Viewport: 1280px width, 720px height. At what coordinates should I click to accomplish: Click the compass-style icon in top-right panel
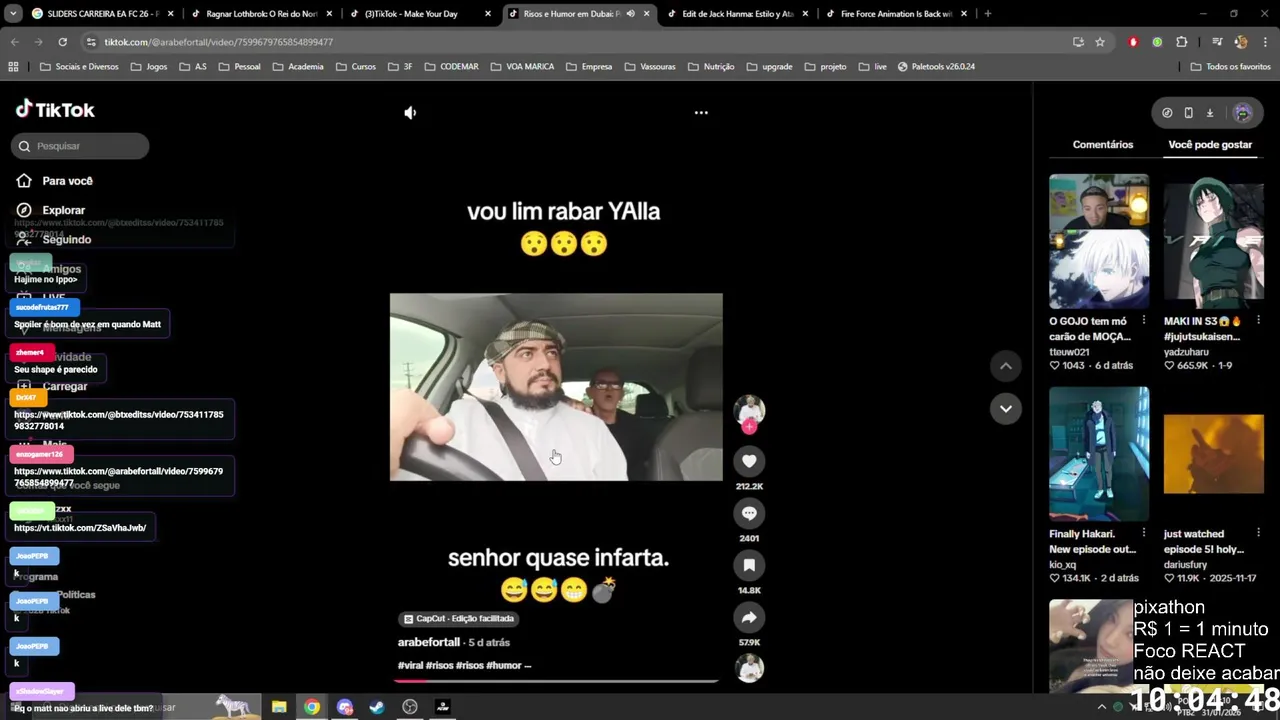(x=1167, y=113)
